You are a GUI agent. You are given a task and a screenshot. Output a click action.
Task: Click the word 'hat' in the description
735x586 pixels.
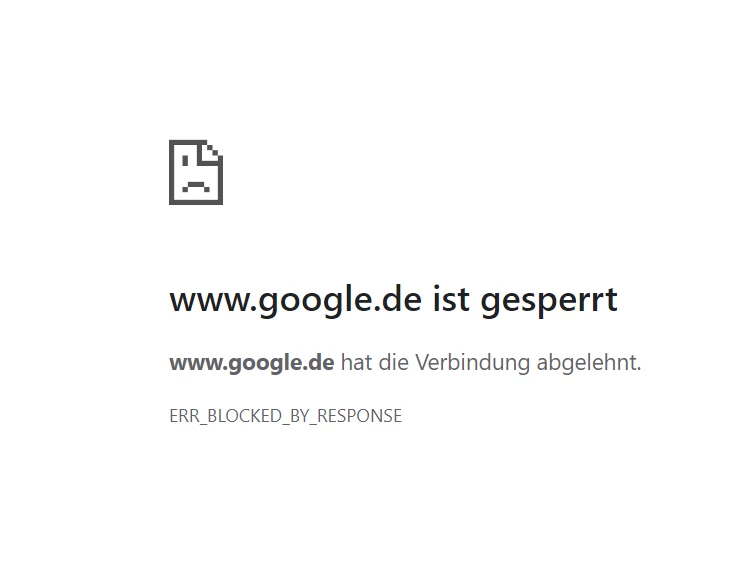(x=356, y=362)
